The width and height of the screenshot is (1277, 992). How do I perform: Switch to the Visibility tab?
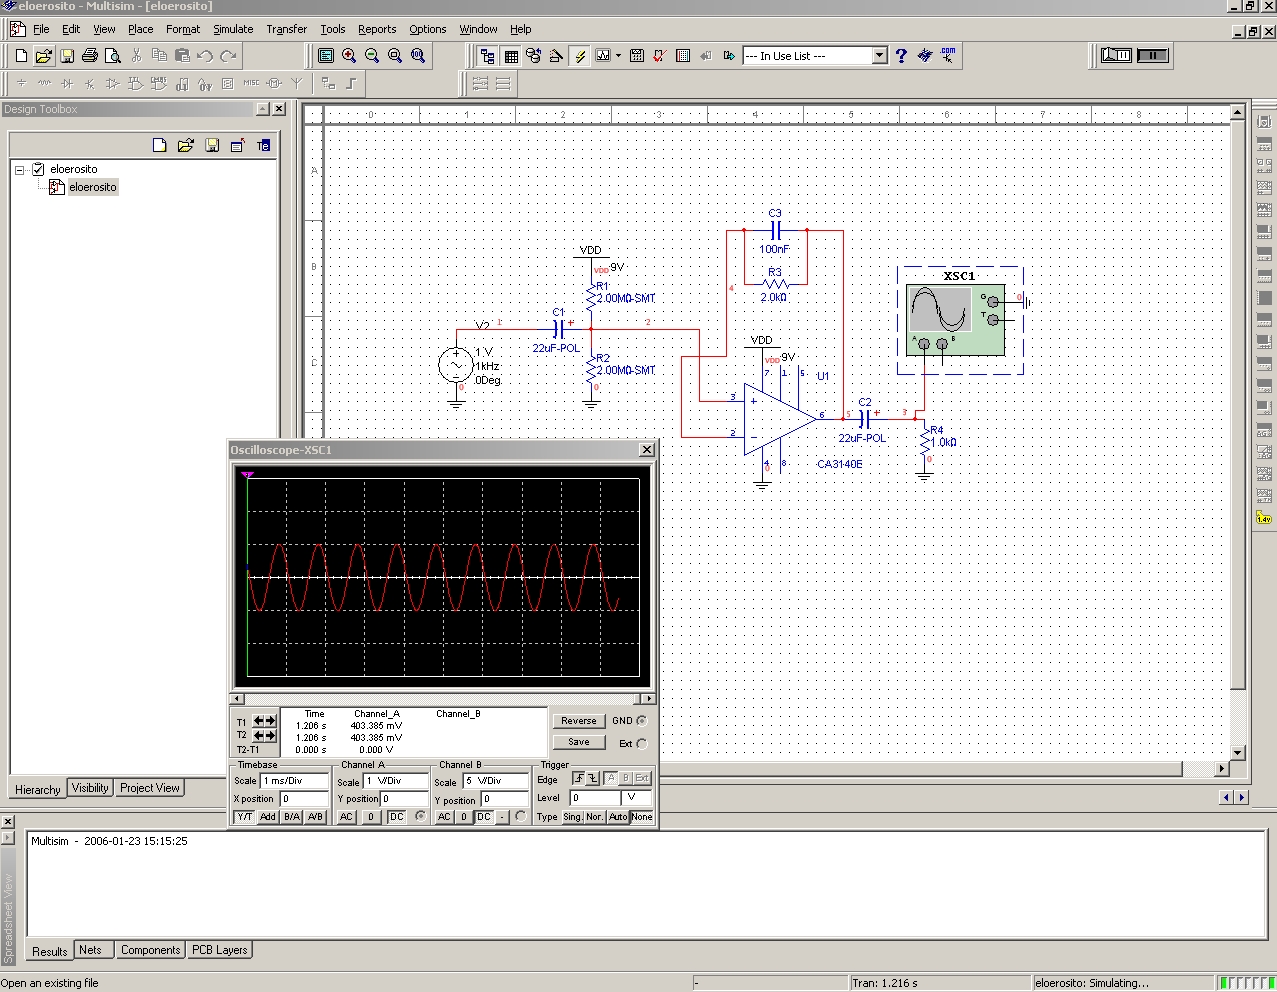coord(90,788)
